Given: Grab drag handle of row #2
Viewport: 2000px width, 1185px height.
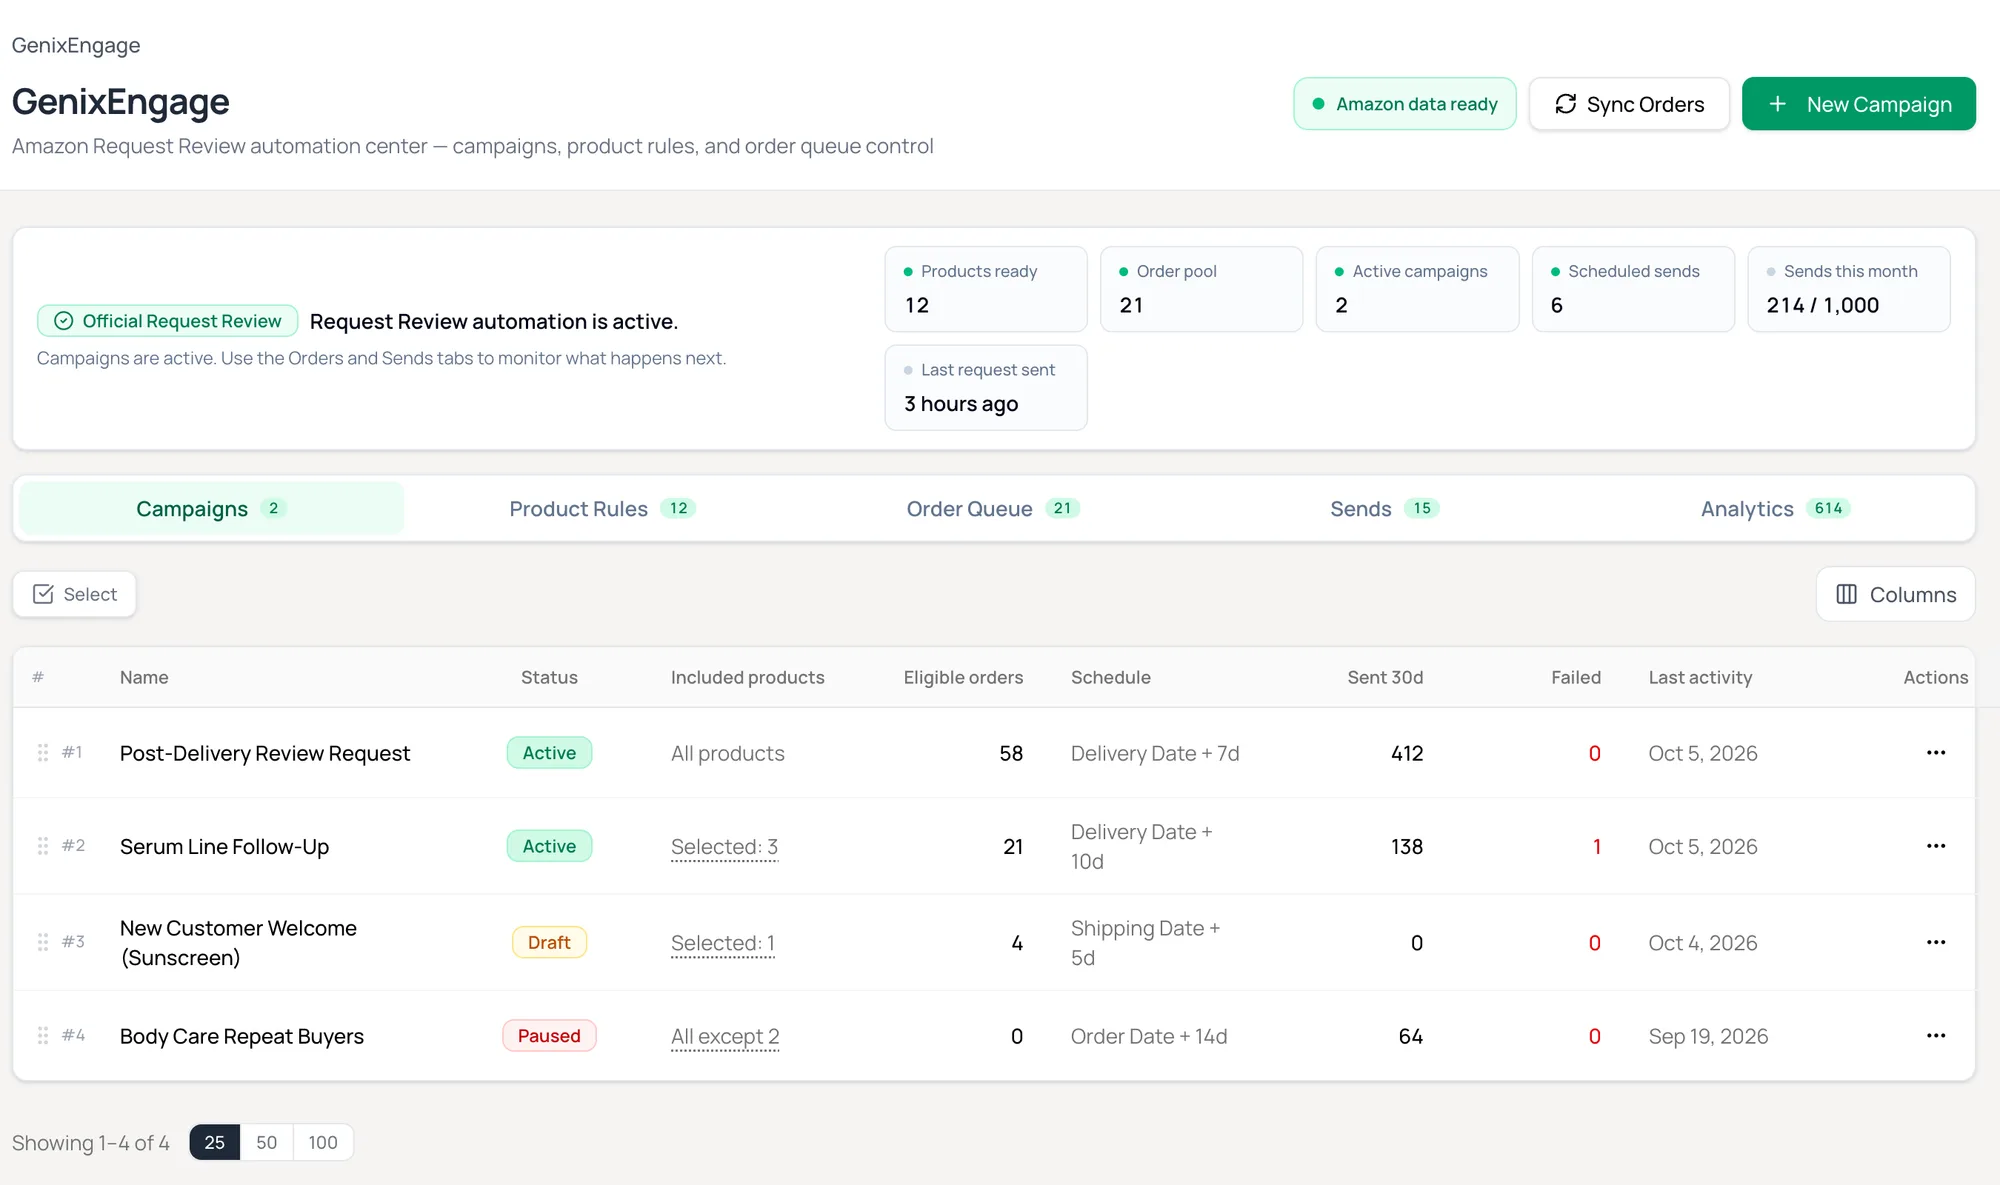Looking at the screenshot, I should coord(43,846).
